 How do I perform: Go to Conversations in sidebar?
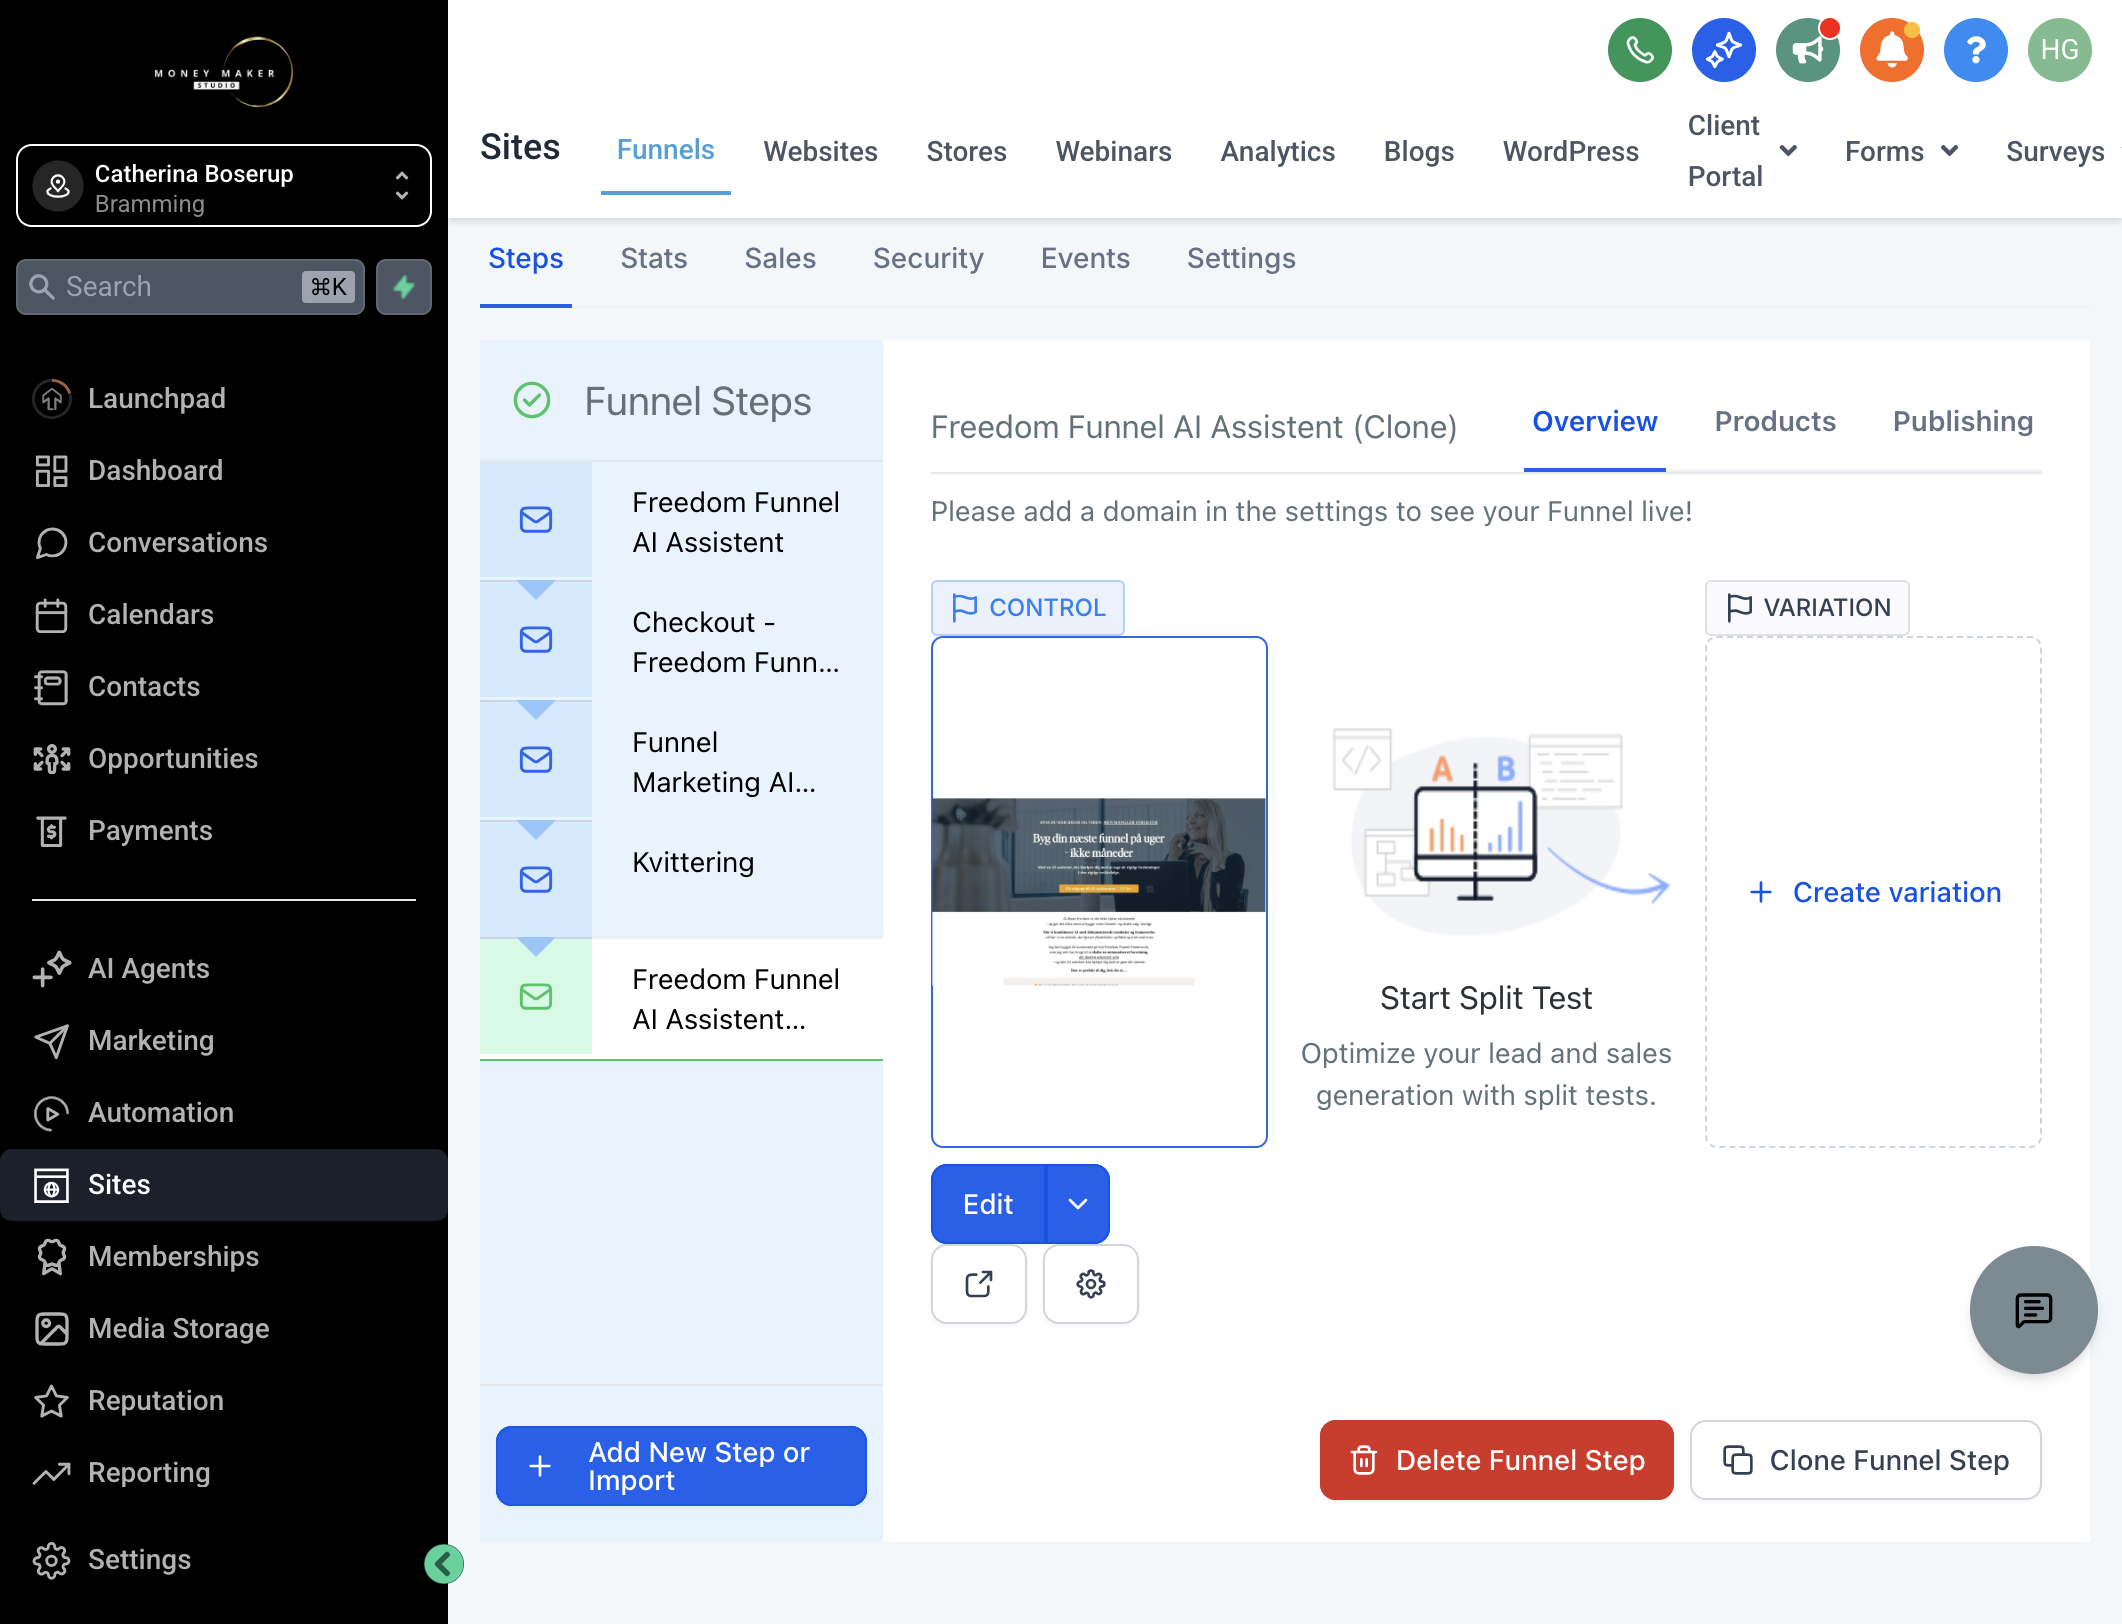(x=224, y=542)
